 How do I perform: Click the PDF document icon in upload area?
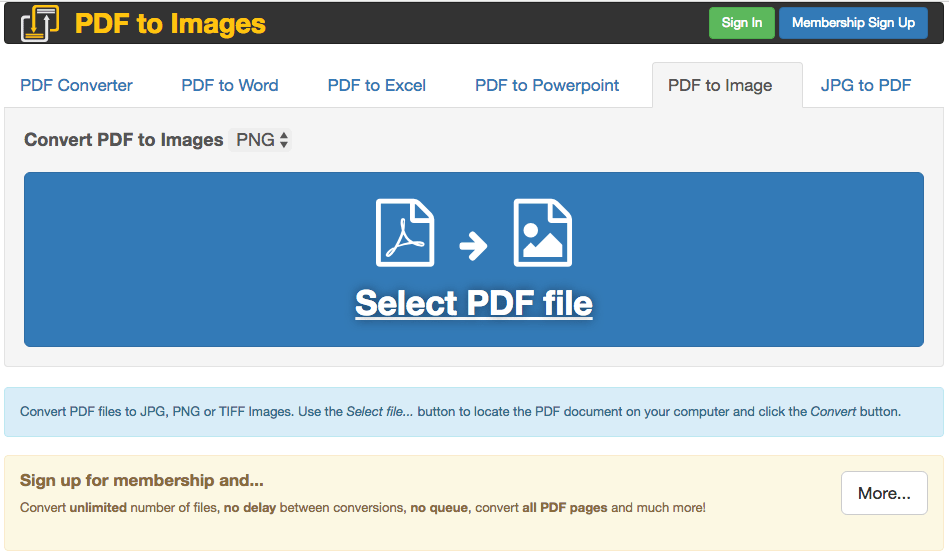pos(405,232)
